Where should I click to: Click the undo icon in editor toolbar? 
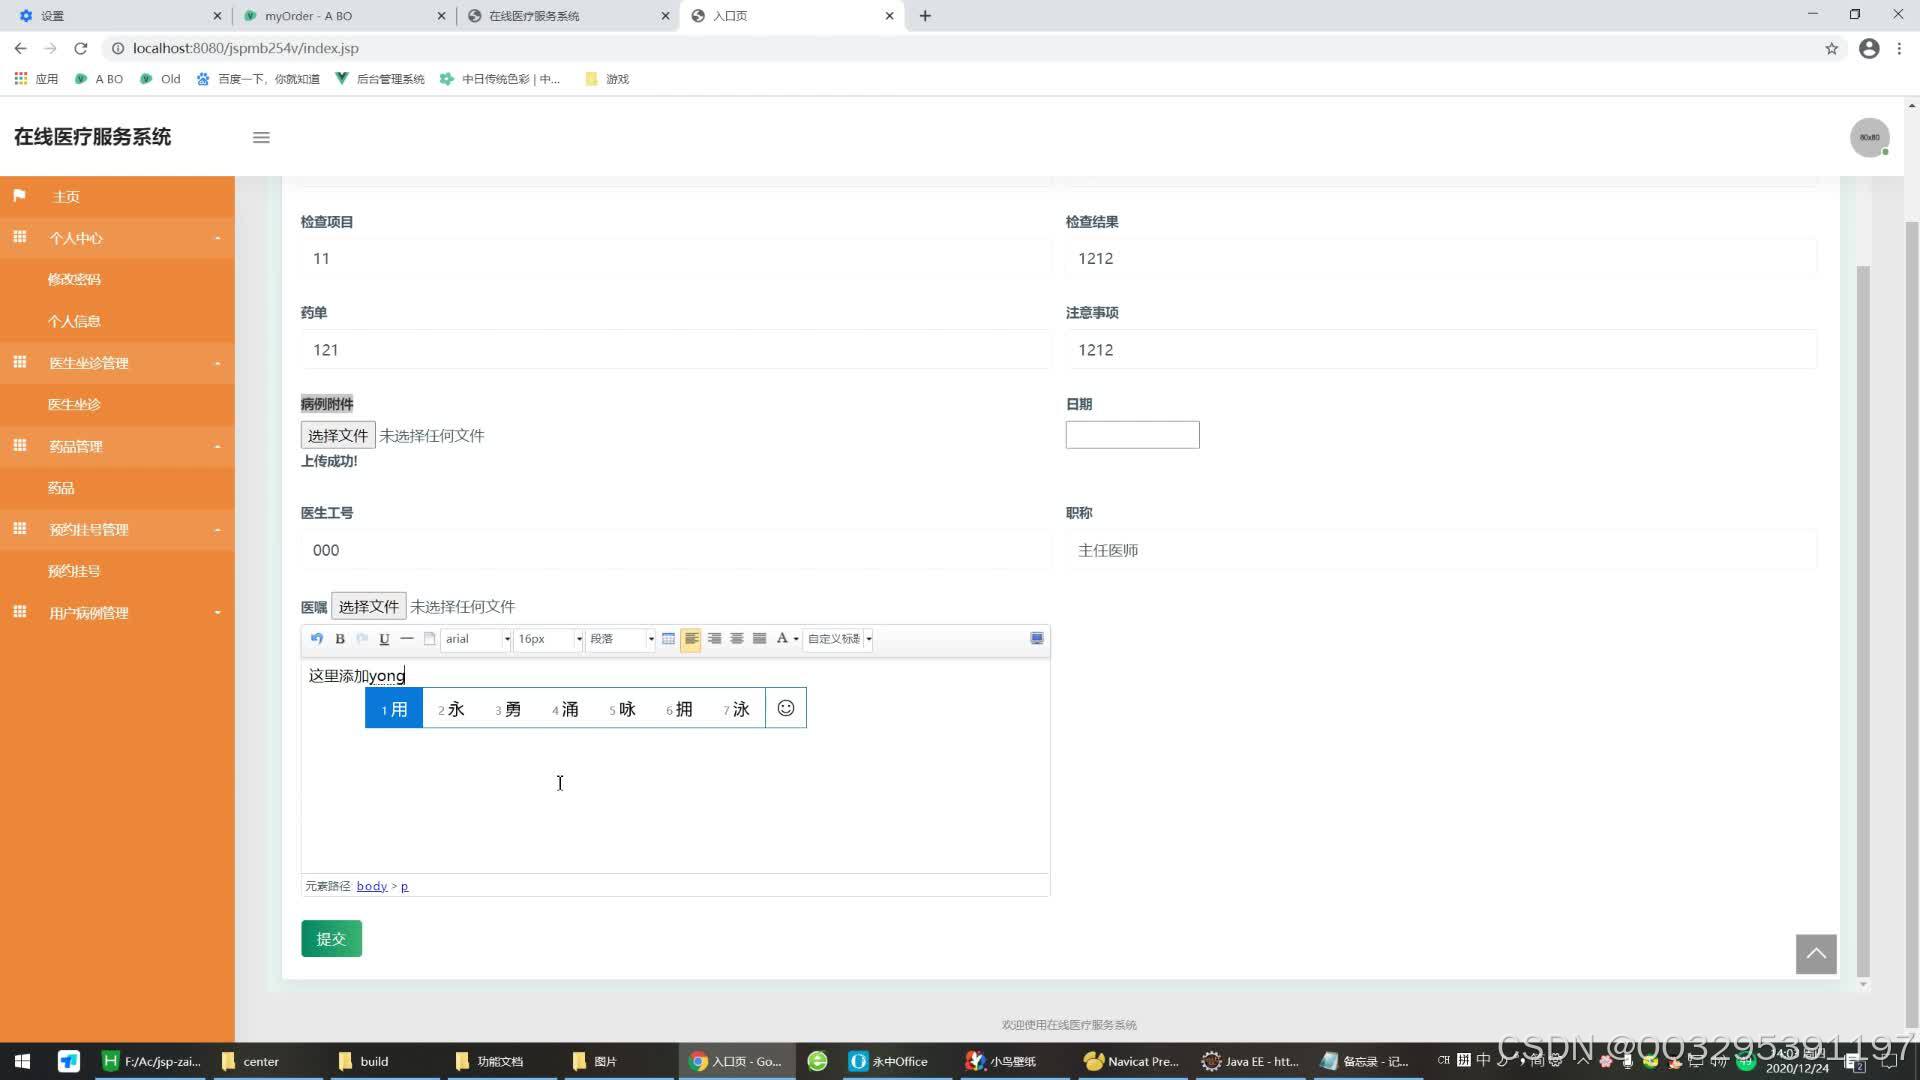click(317, 639)
